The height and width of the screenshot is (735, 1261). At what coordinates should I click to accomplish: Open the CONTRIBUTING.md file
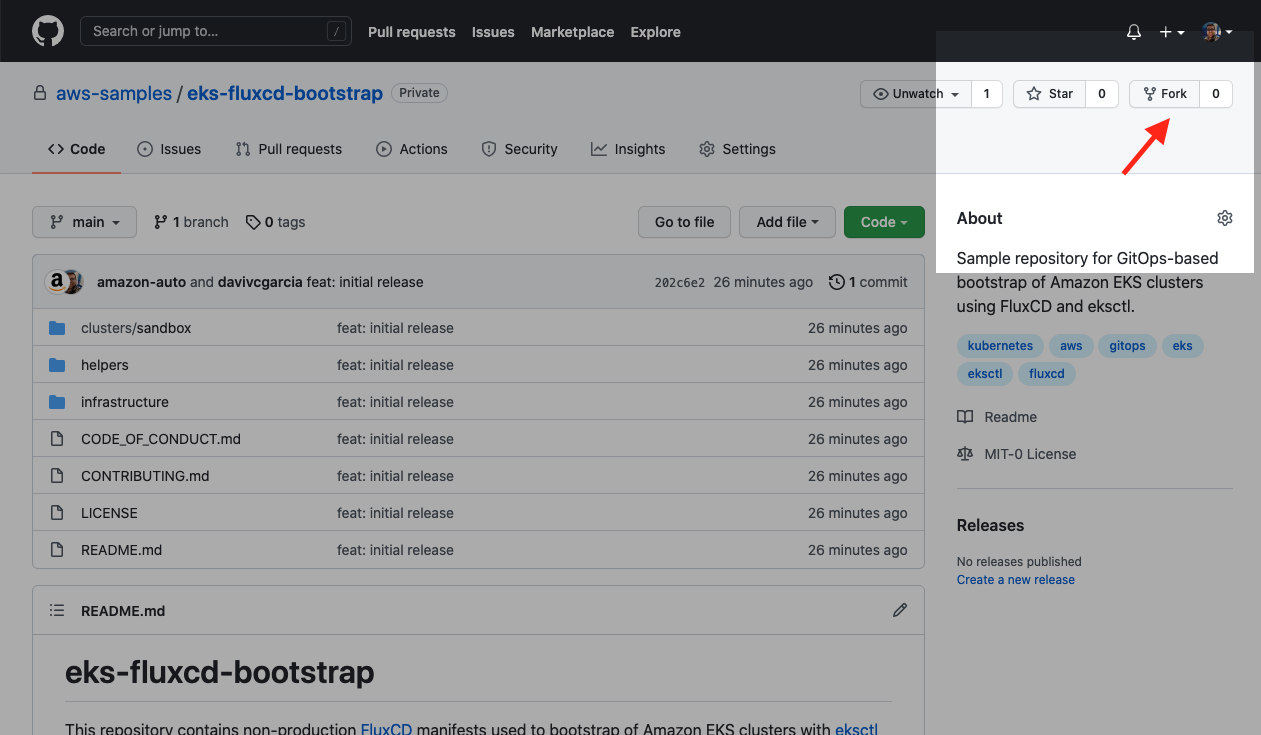[x=145, y=476]
